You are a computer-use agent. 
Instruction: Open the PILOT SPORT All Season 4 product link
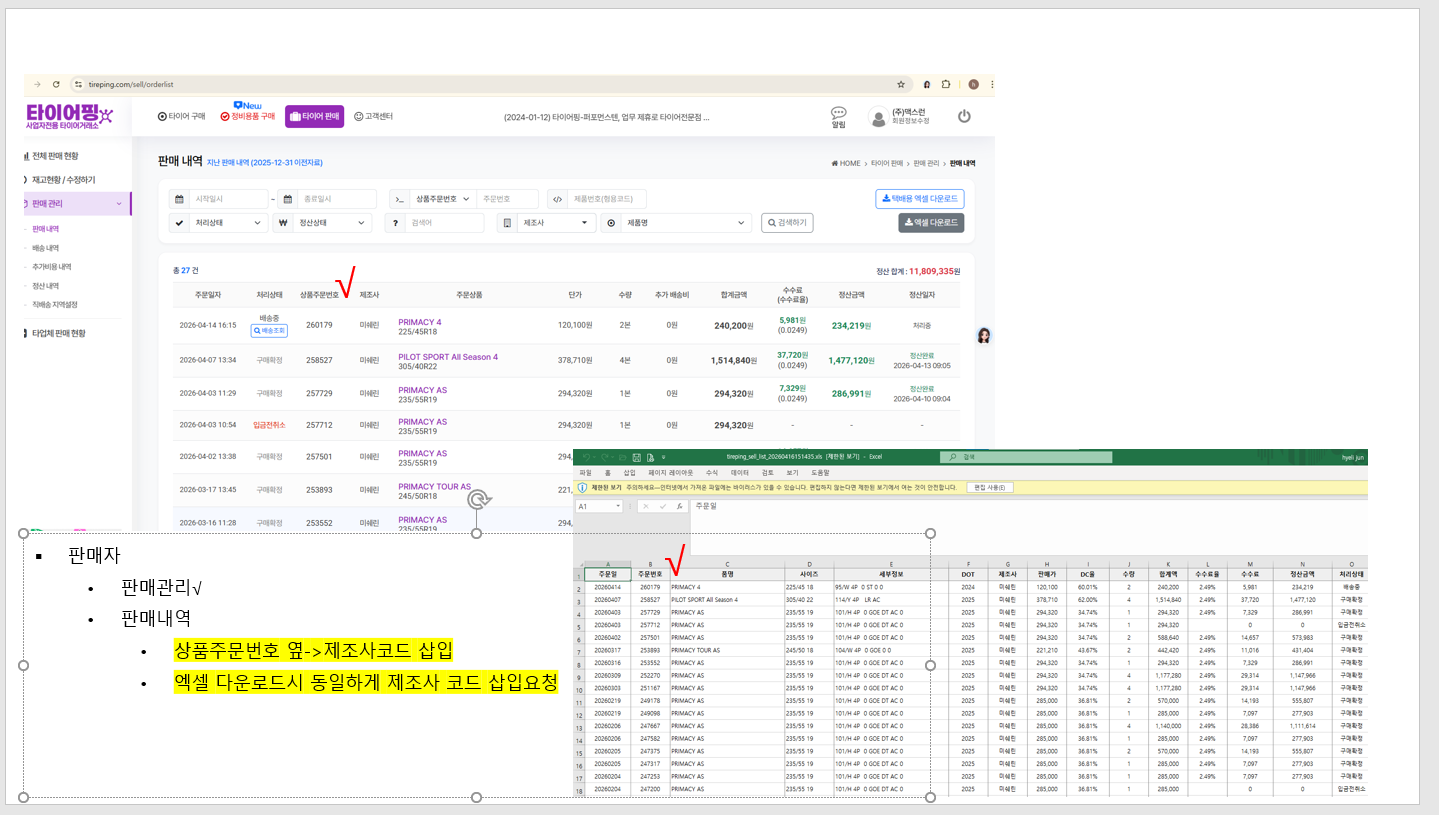tap(448, 357)
